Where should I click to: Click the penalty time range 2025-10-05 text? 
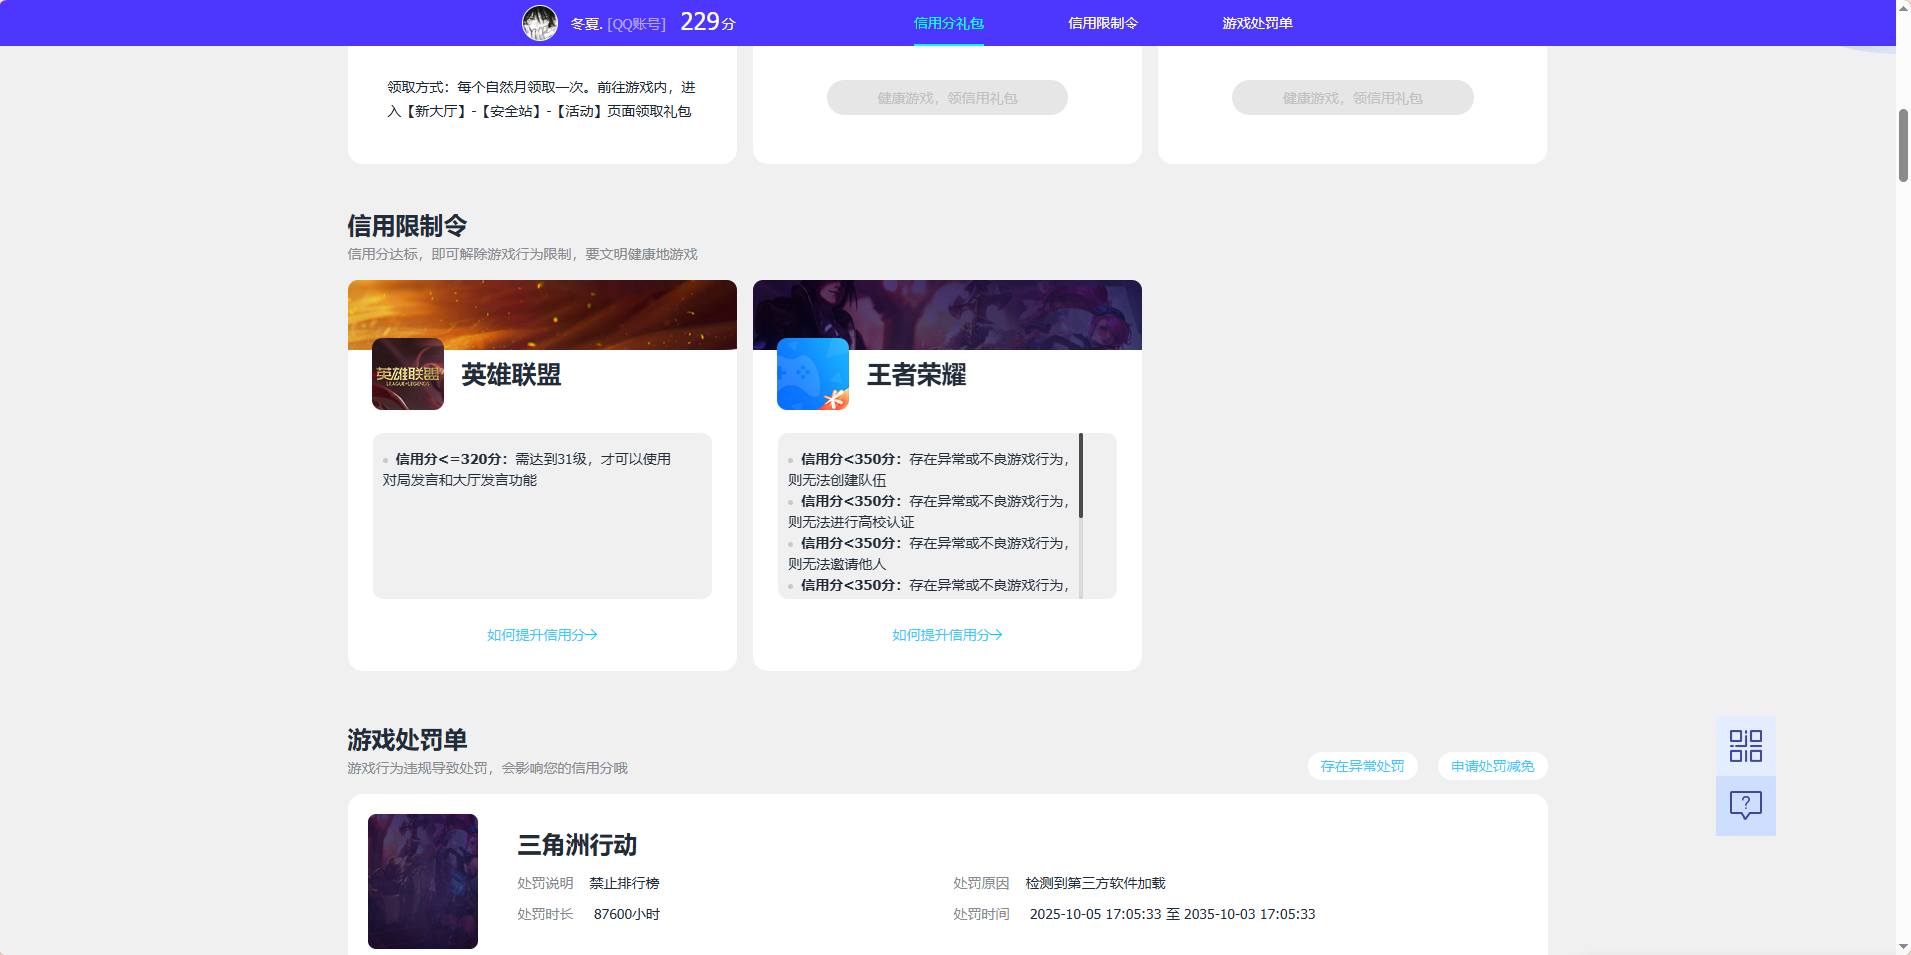(1172, 914)
